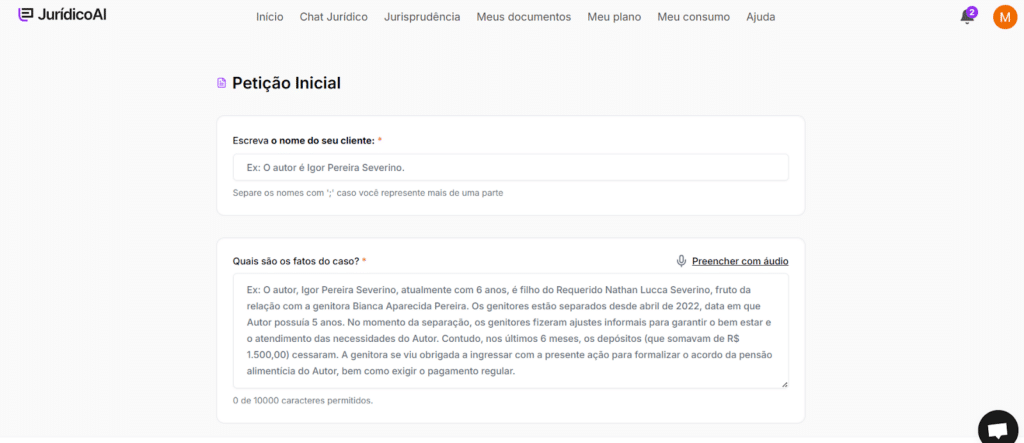
Task: Click the 'Escreva o nome do seu cliente' label
Action: [303, 140]
